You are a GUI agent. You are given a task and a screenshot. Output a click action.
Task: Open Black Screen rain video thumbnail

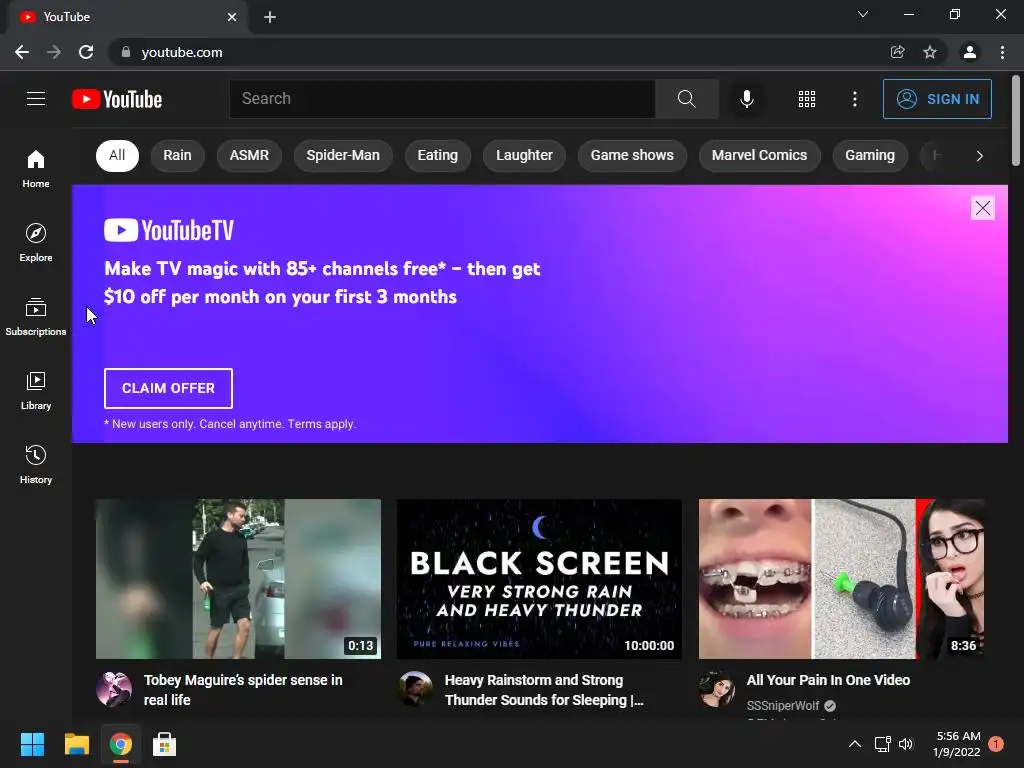coord(539,579)
